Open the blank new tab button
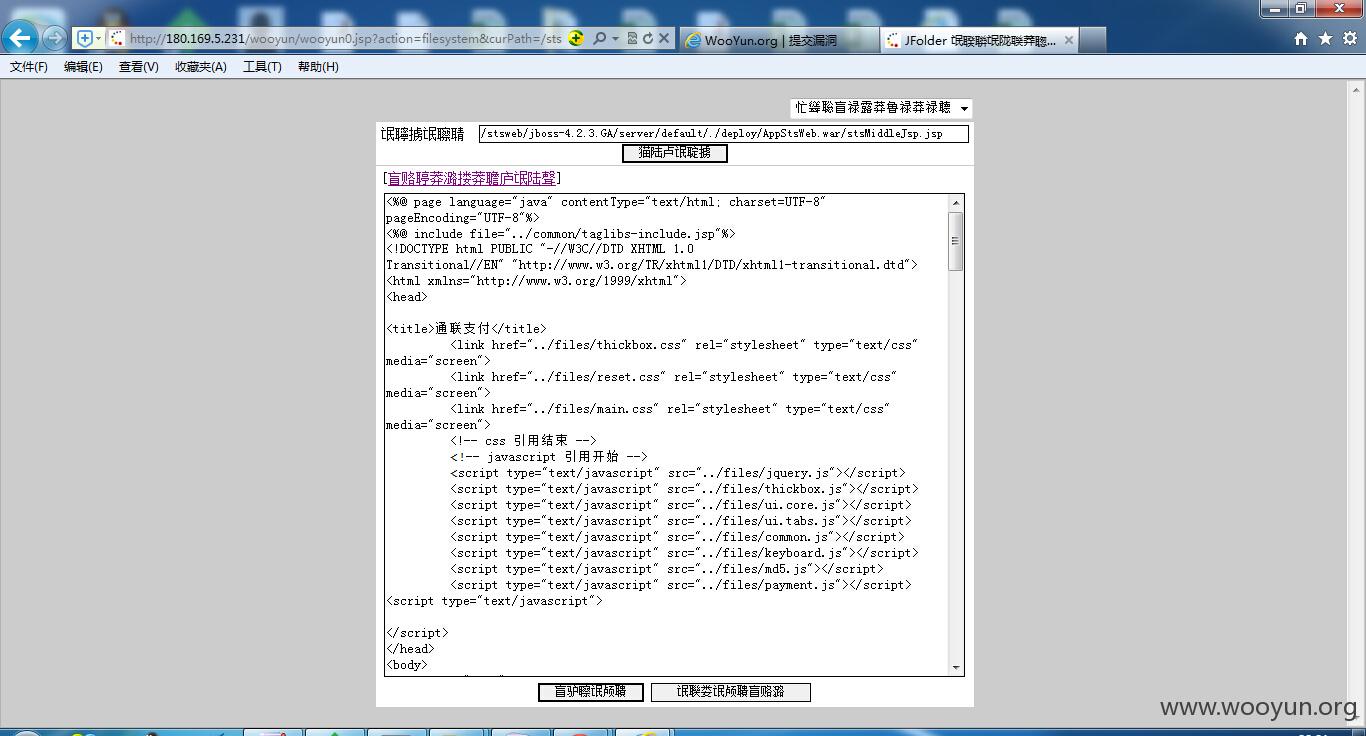This screenshot has height=736, width=1366. [1093, 40]
